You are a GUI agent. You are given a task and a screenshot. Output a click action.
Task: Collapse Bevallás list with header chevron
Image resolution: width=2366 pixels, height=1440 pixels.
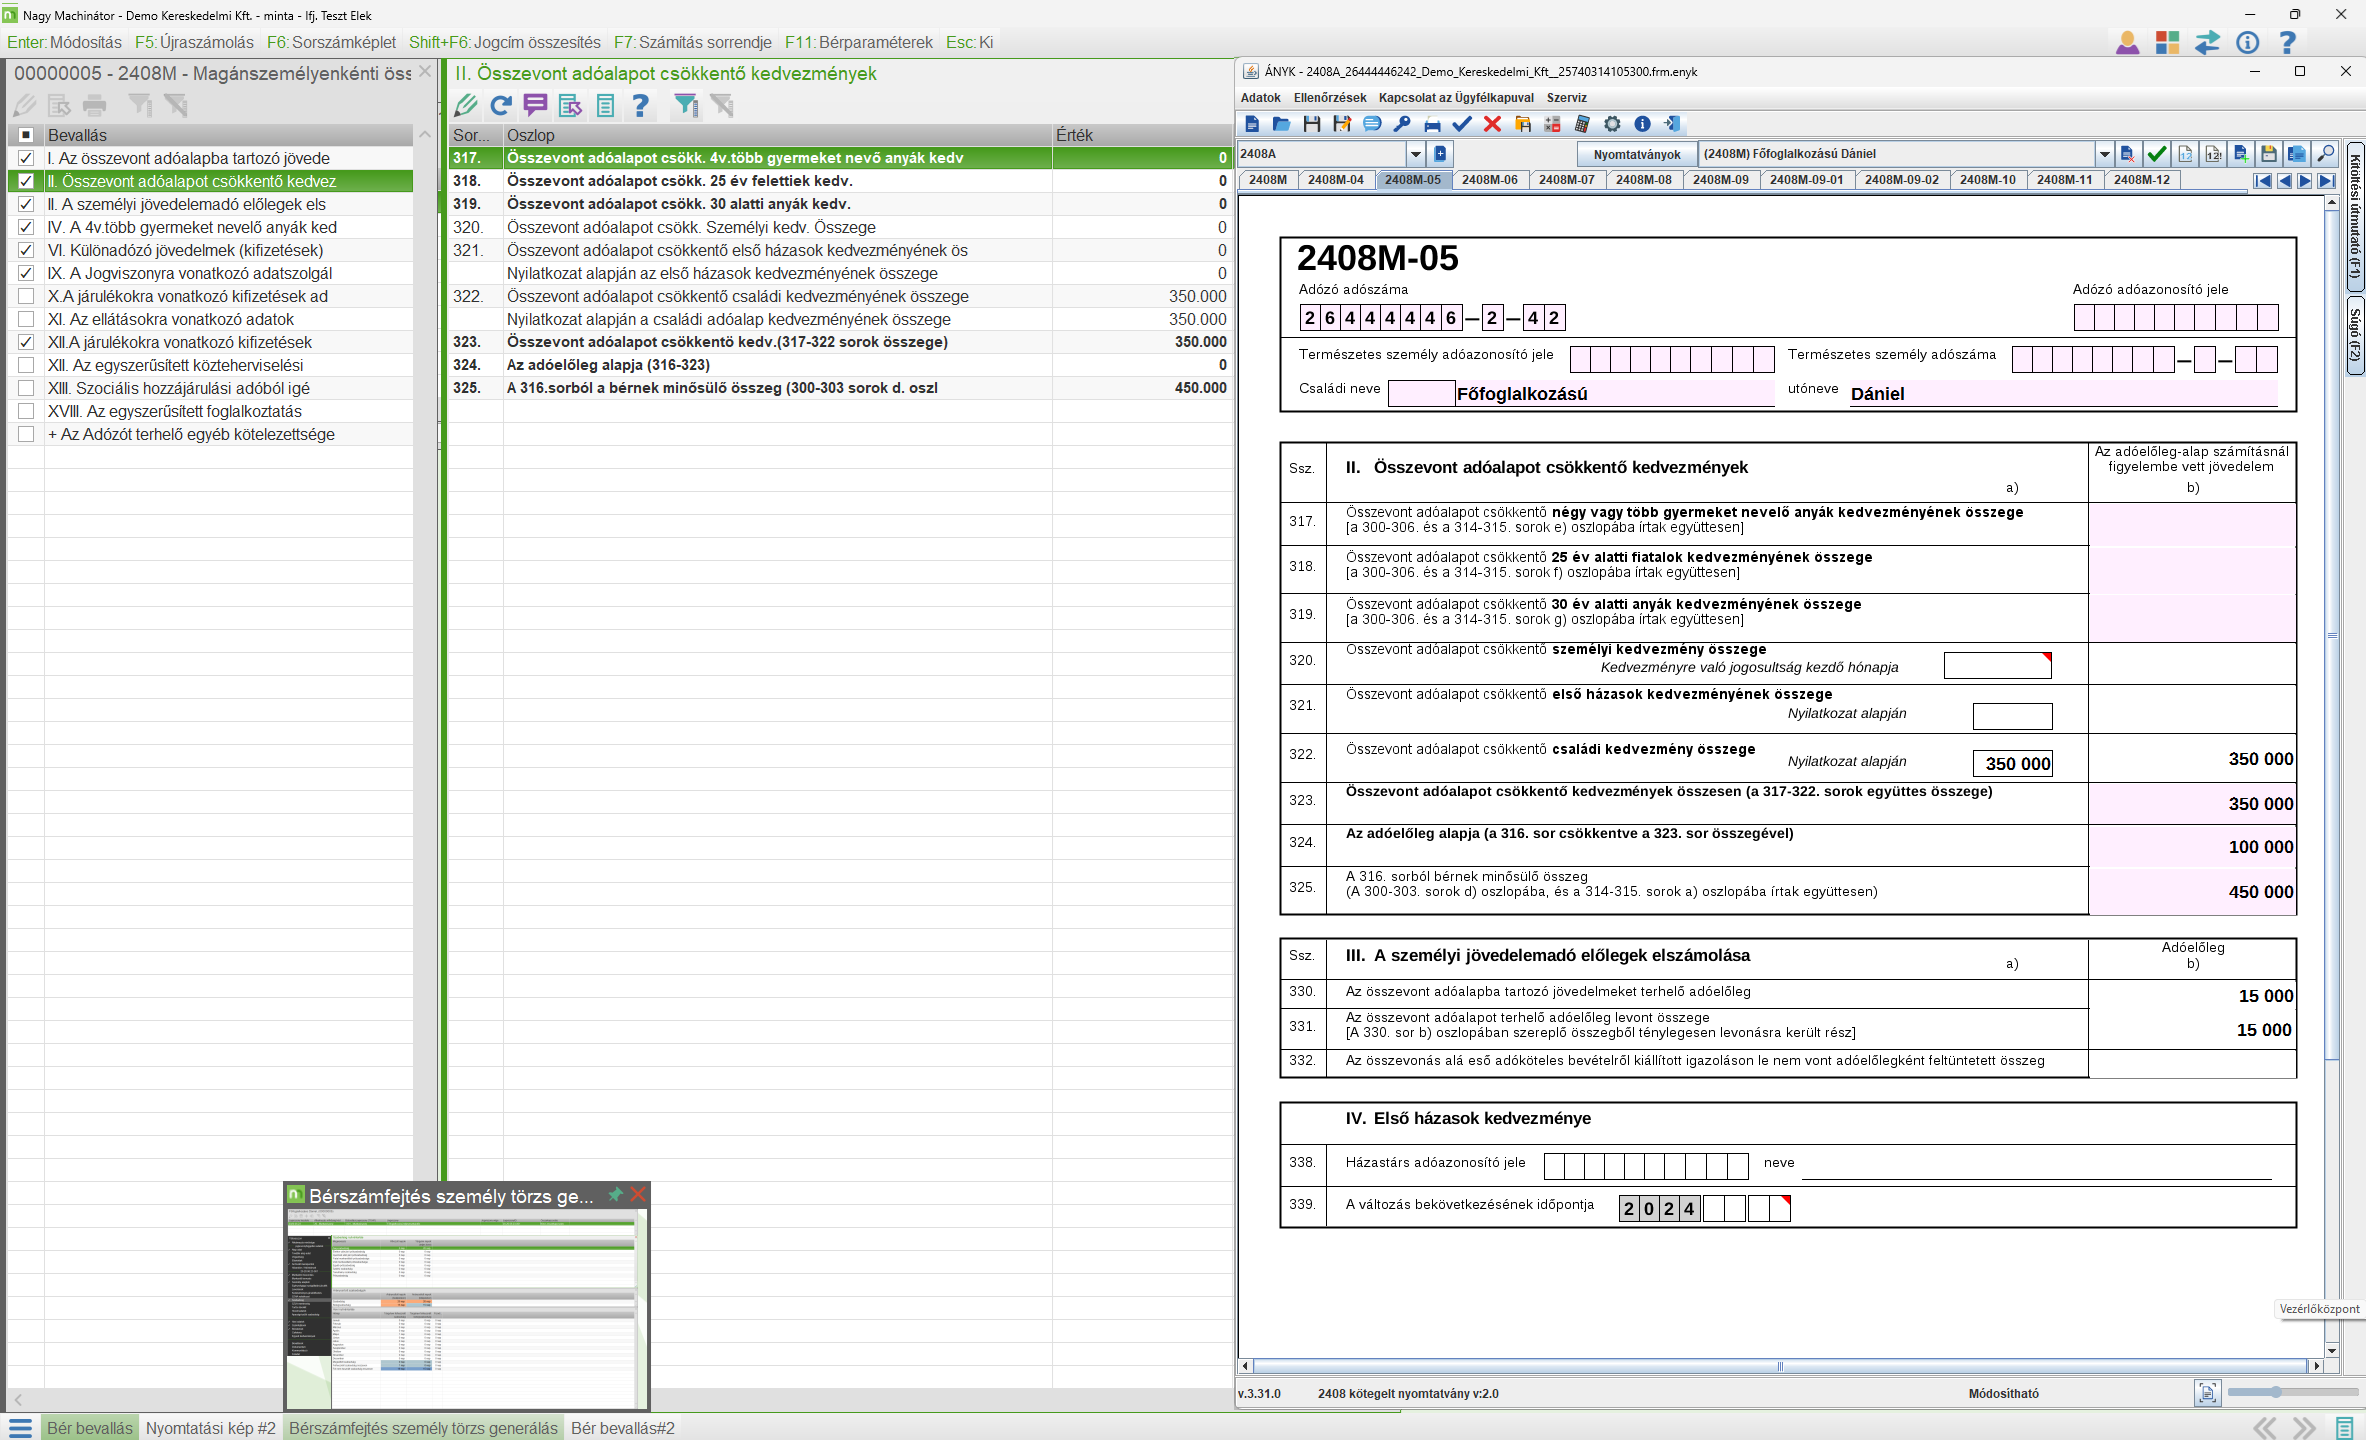[x=424, y=135]
